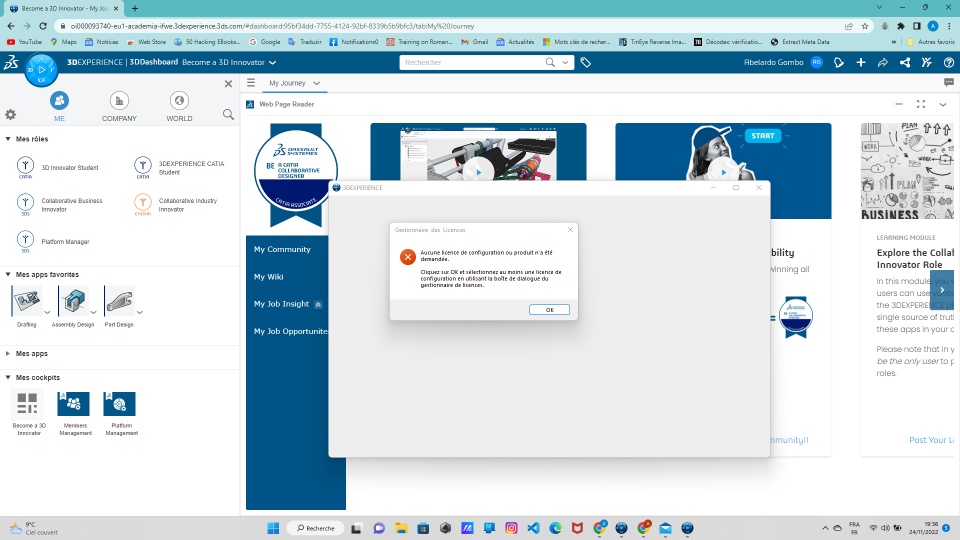
Task: Minimize the Web Page Reader widget
Action: [x=899, y=105]
